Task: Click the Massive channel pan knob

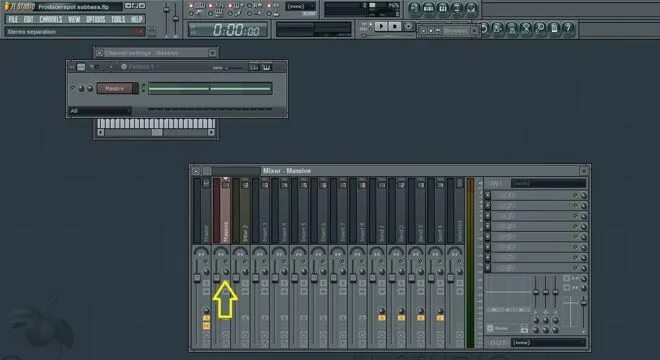Action: 81,88
